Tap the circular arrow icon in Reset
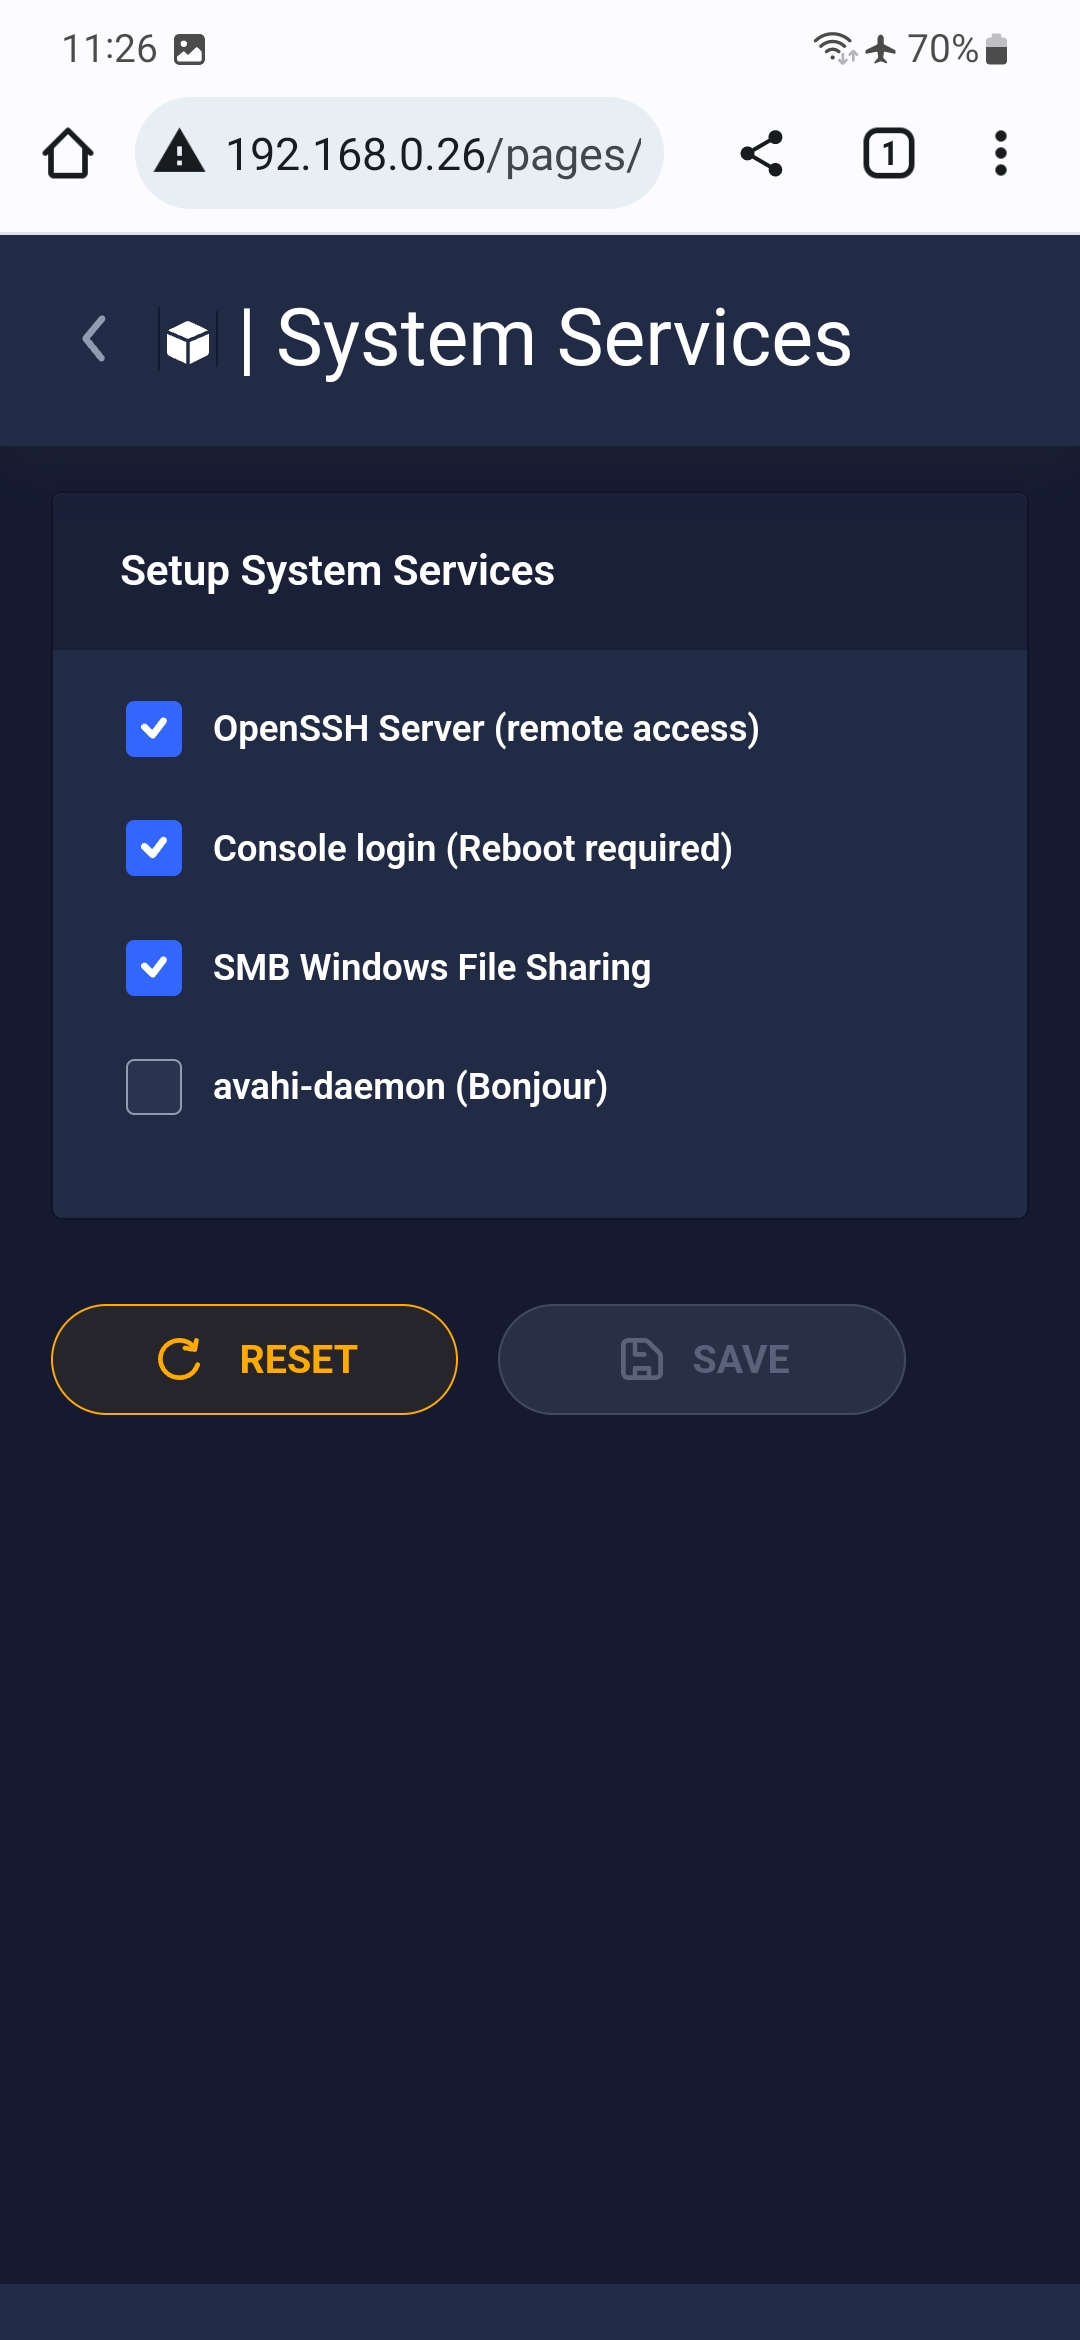1080x2340 pixels. (180, 1359)
